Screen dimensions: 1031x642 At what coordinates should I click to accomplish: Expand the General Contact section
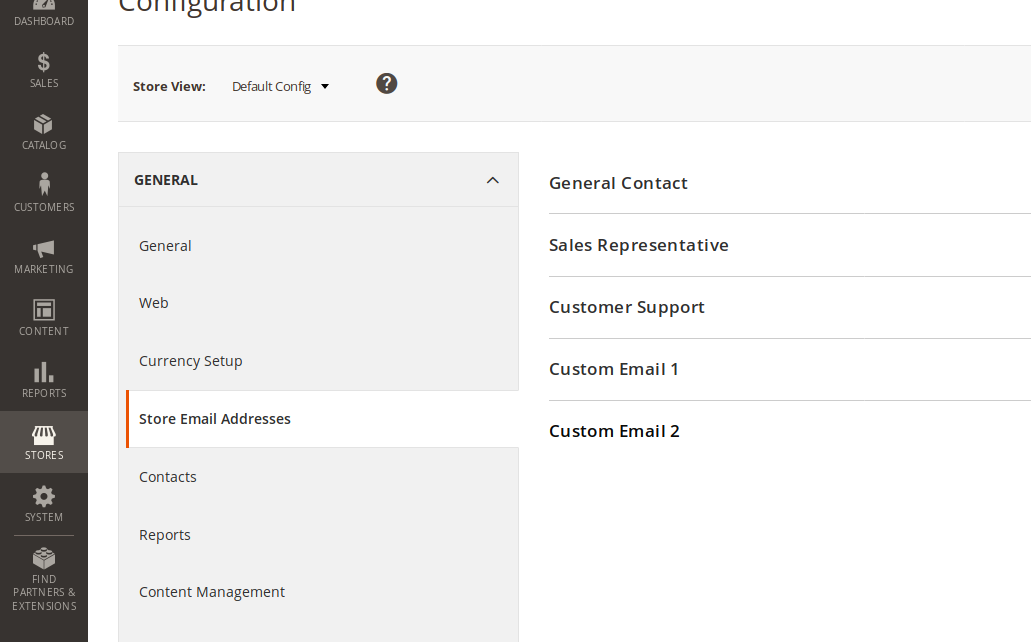click(618, 183)
